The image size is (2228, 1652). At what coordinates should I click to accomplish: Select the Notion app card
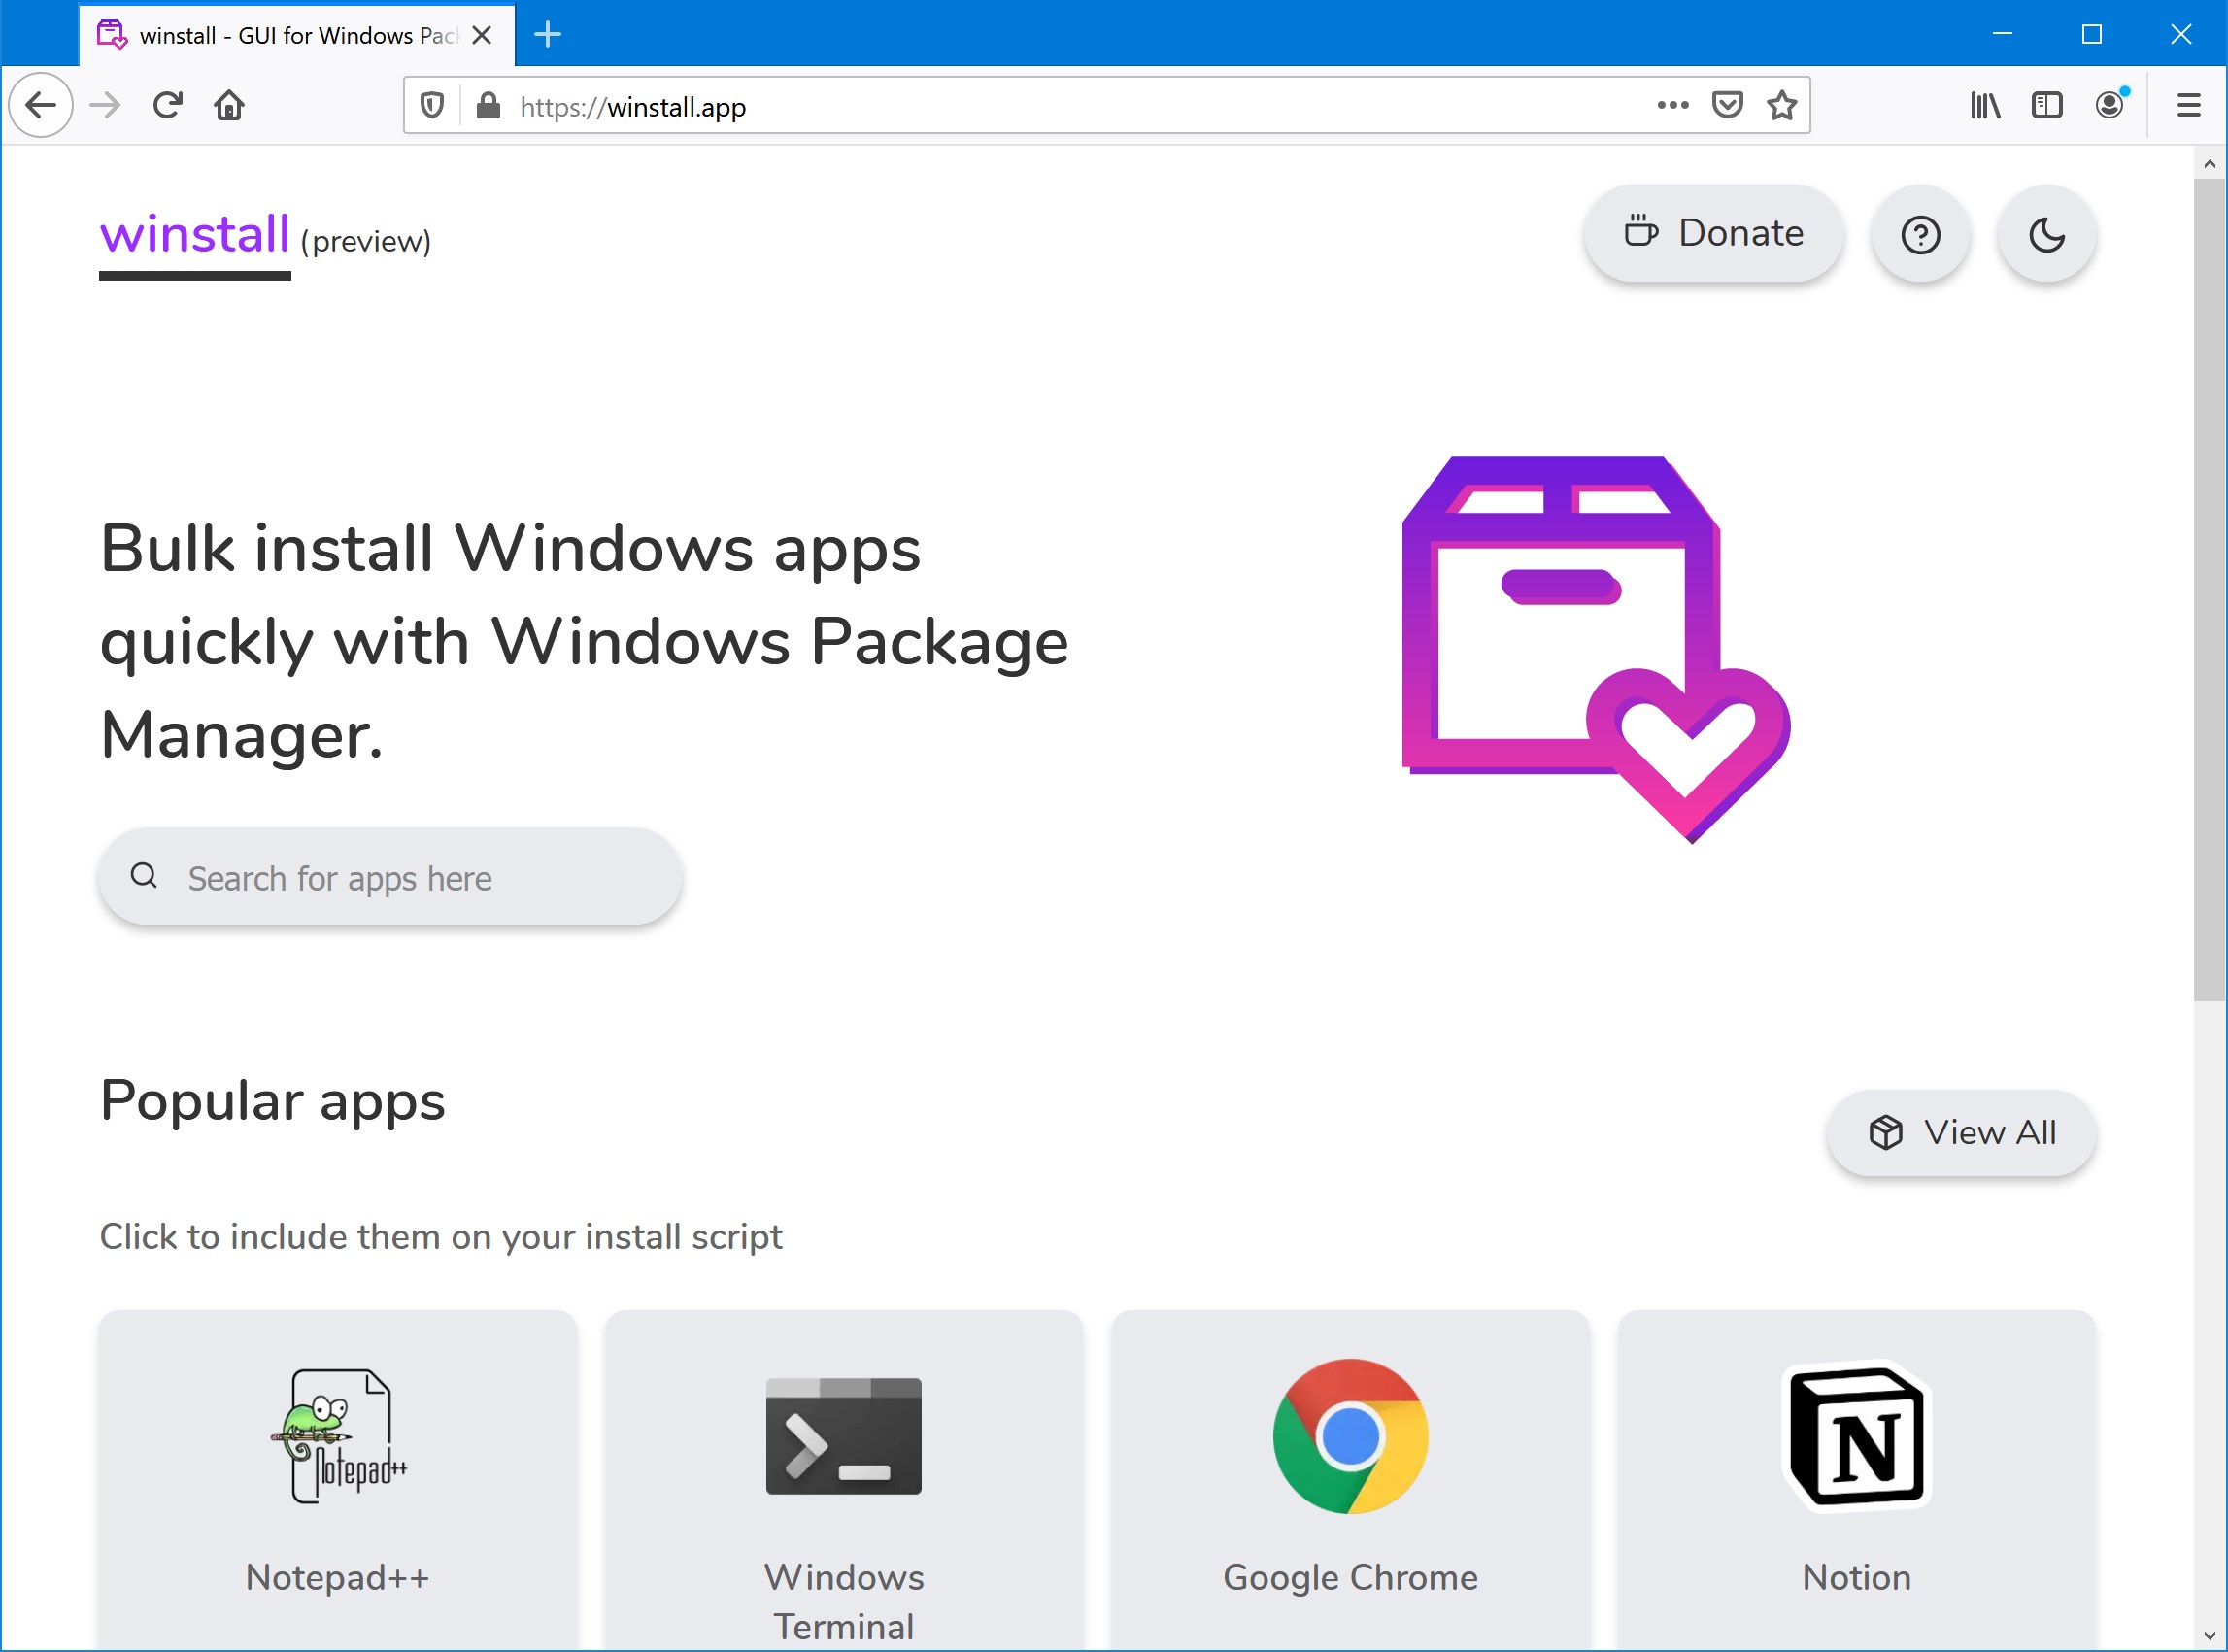tap(1857, 1480)
